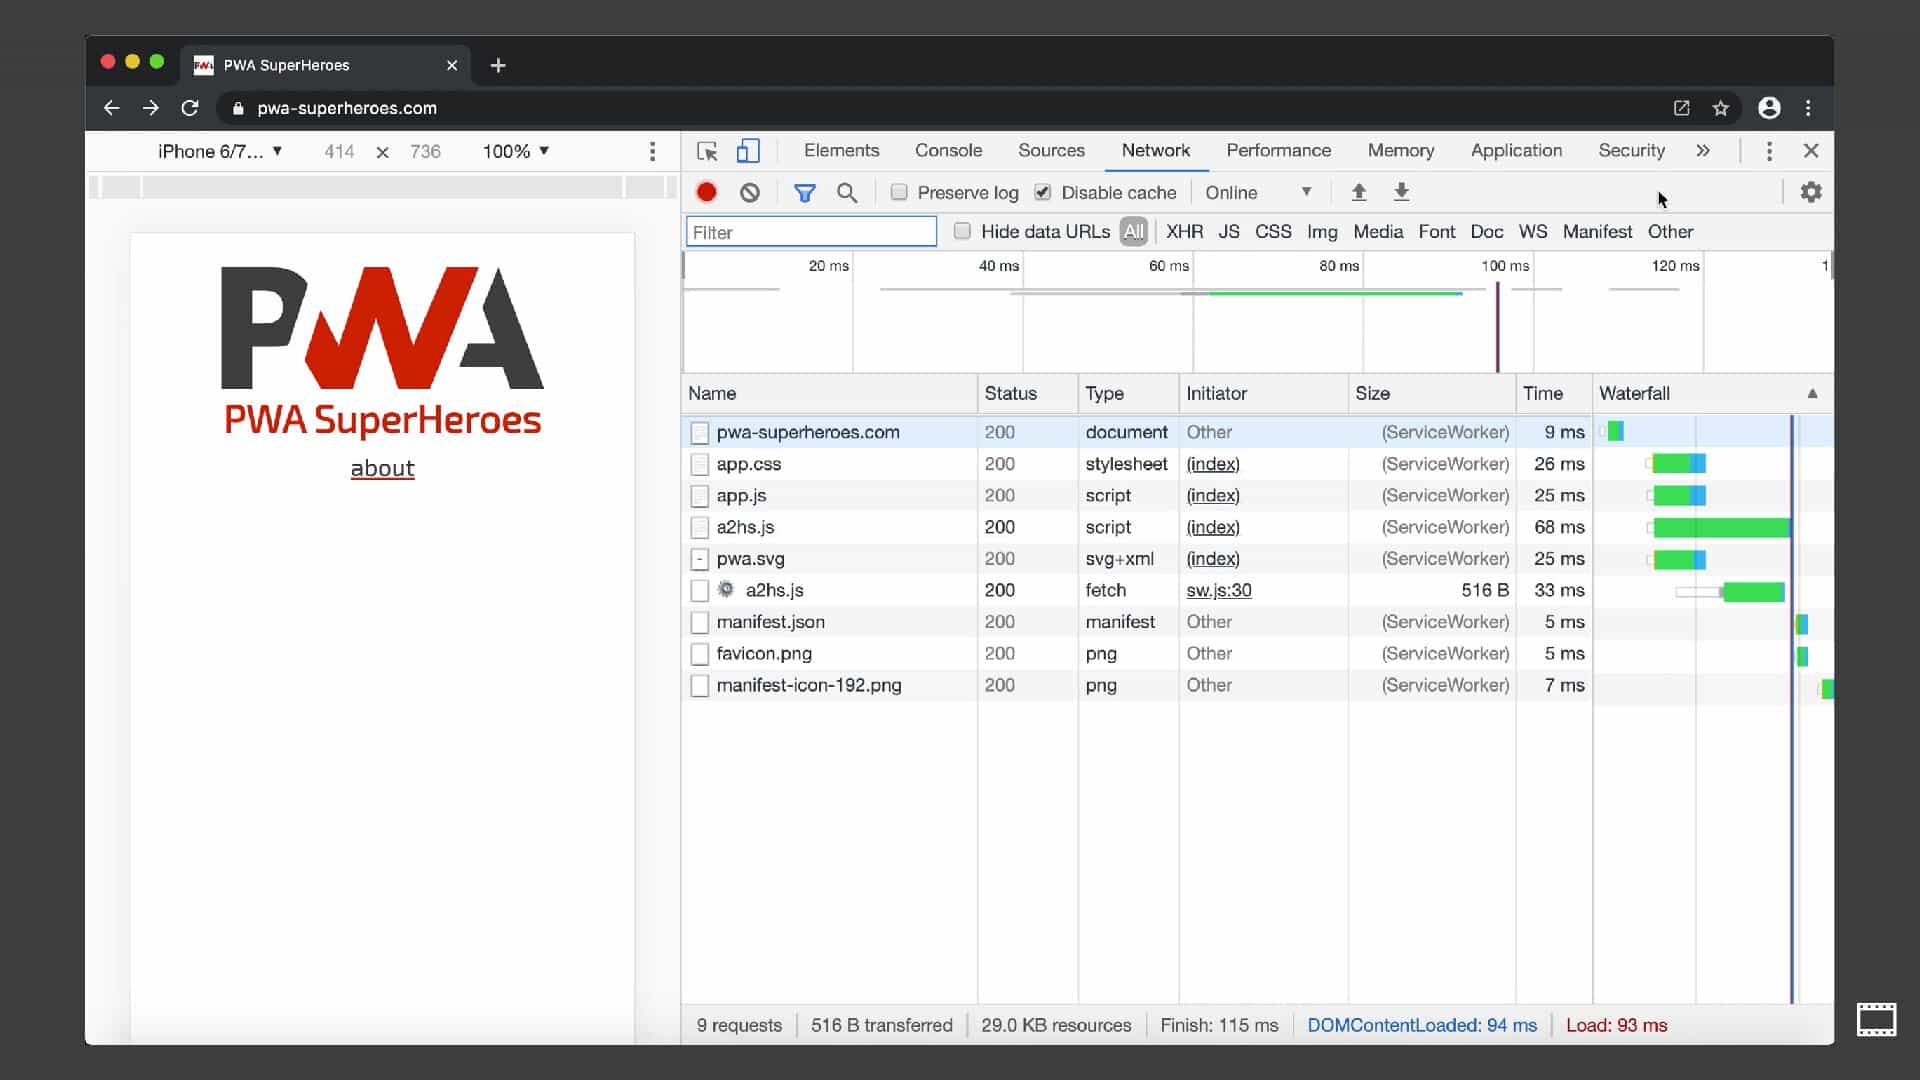This screenshot has height=1080, width=1920.
Task: Filter requests by XHR type
Action: click(x=1184, y=232)
